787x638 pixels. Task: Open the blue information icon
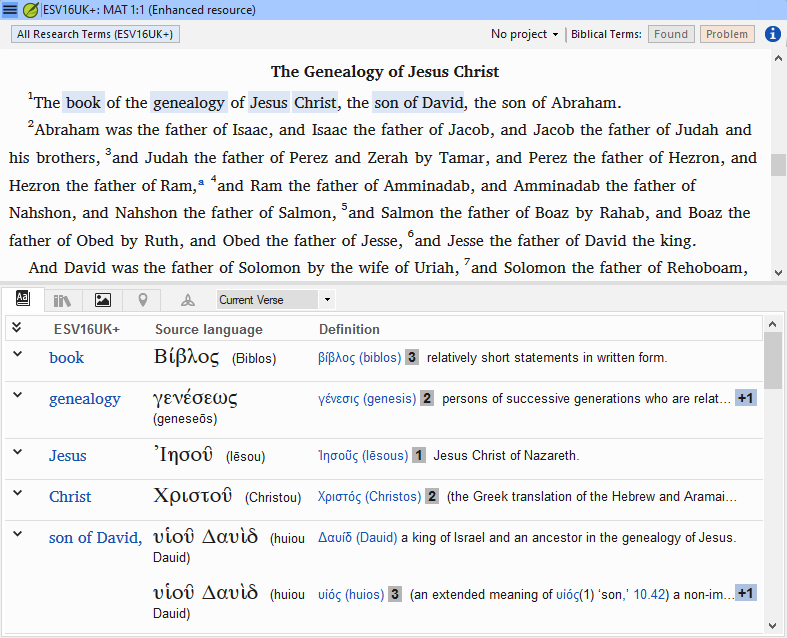(x=772, y=34)
